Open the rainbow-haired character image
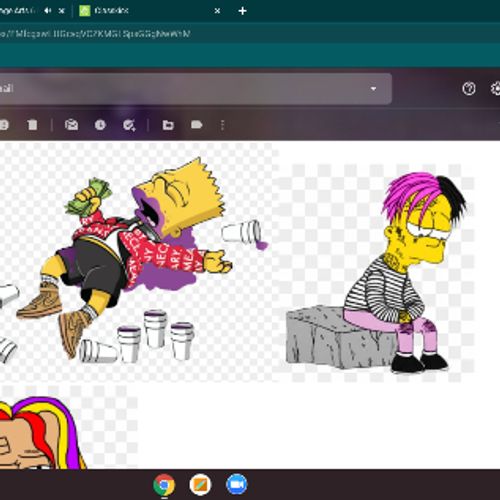 click(x=68, y=428)
